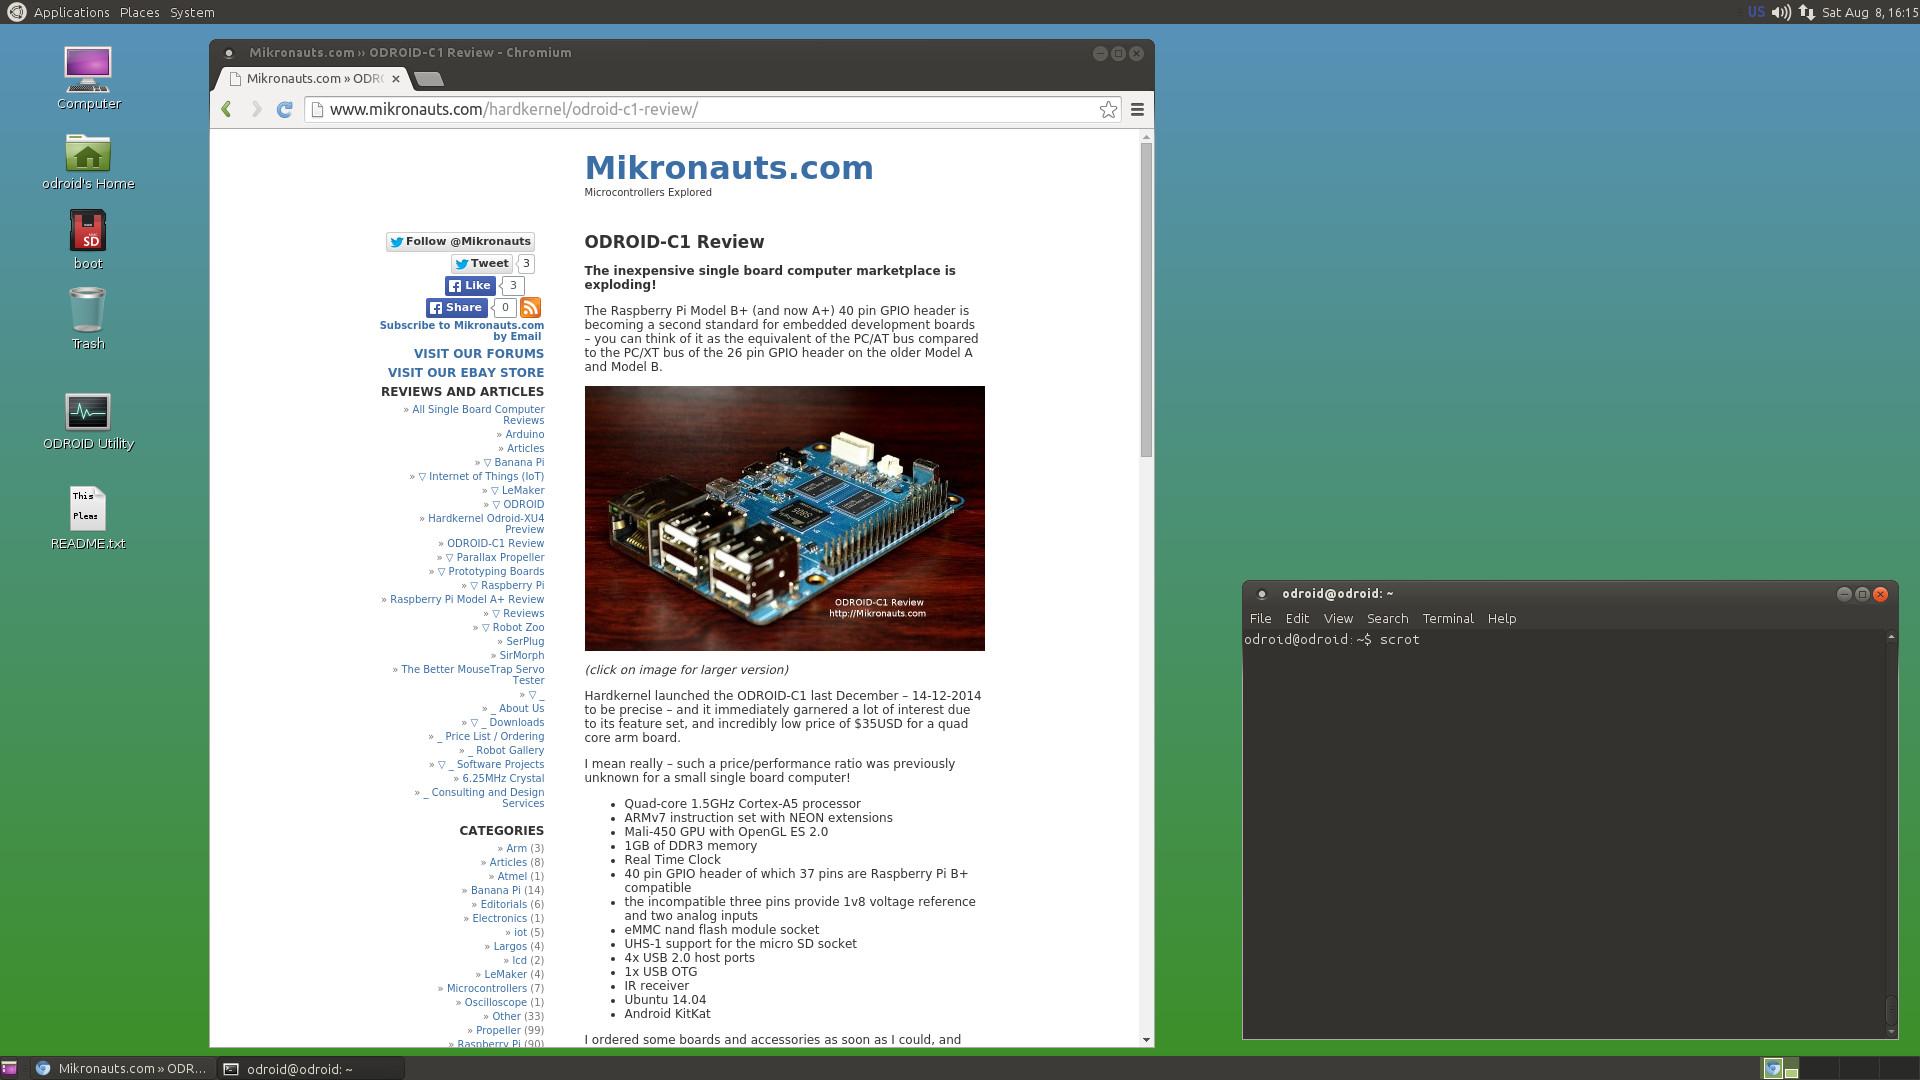Click the Mikronauts.com site title
Image resolution: width=1920 pixels, height=1080 pixels.
tap(728, 168)
